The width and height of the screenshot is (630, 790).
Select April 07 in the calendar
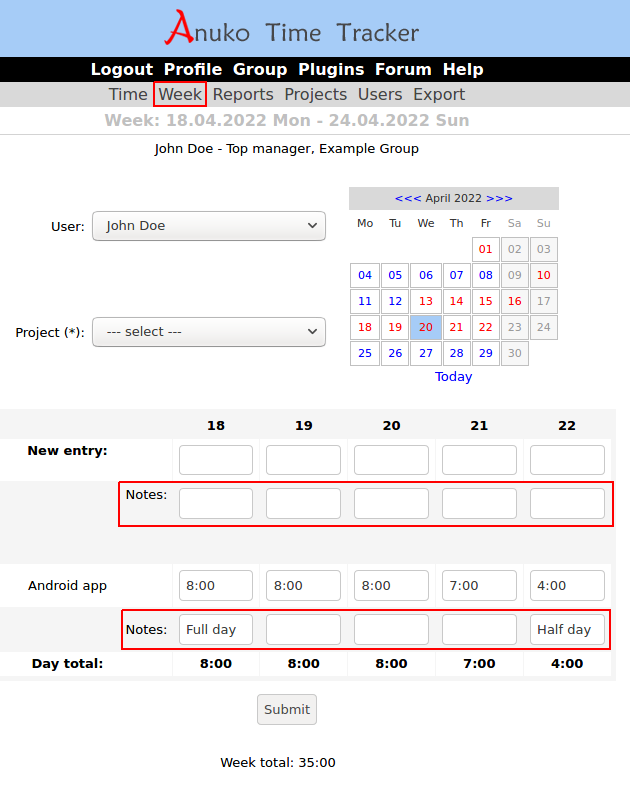457,275
